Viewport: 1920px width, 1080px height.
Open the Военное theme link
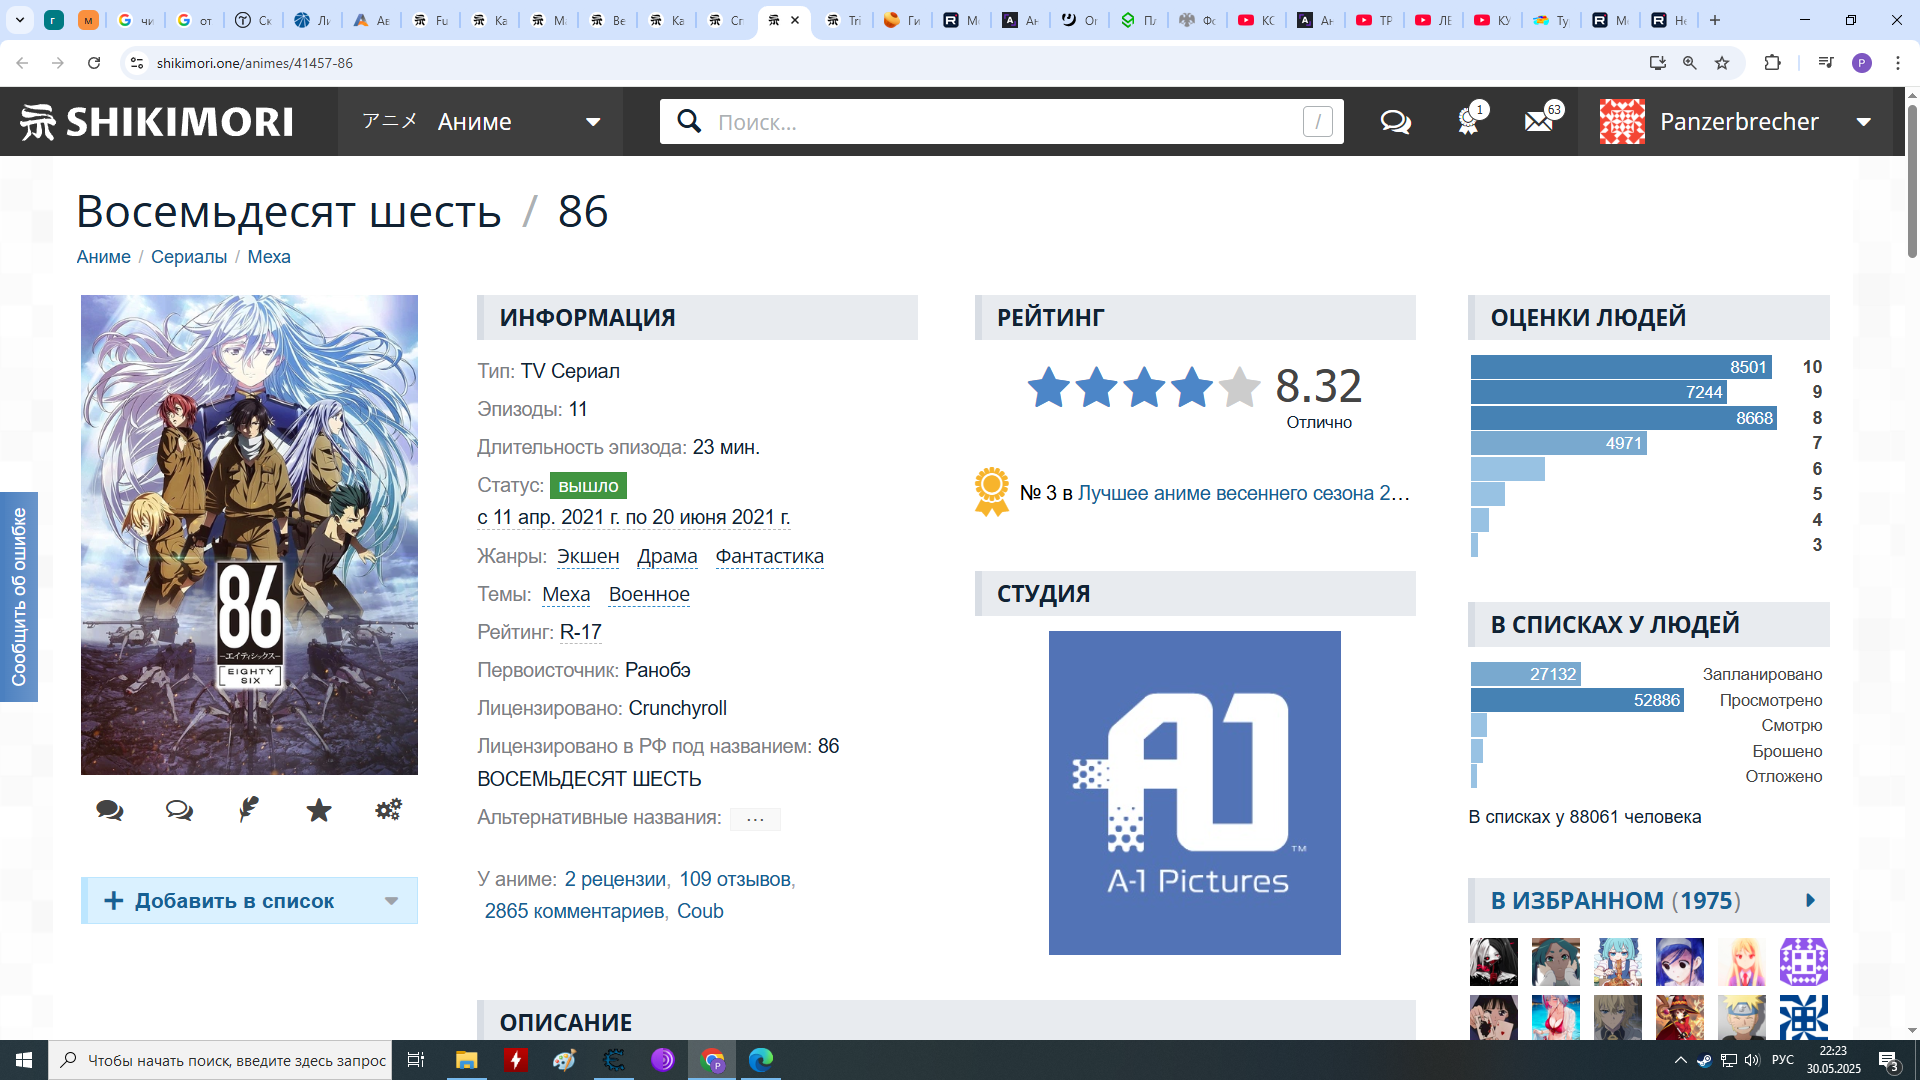point(649,594)
